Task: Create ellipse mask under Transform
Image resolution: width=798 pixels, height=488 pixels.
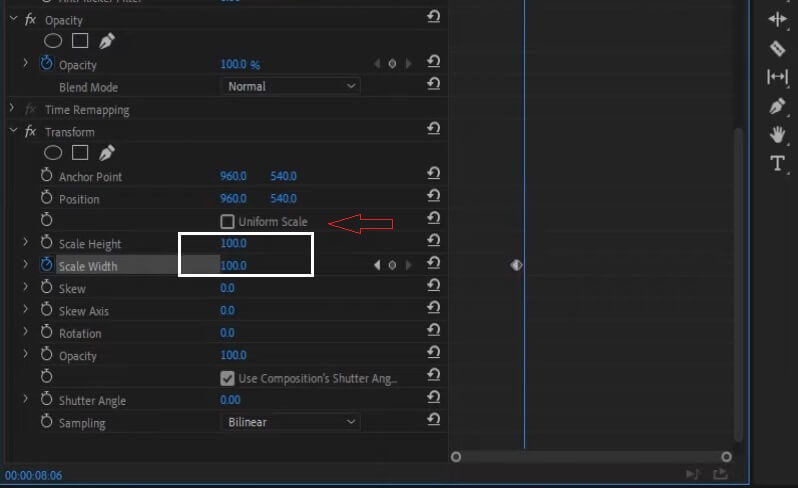Action: click(x=53, y=153)
